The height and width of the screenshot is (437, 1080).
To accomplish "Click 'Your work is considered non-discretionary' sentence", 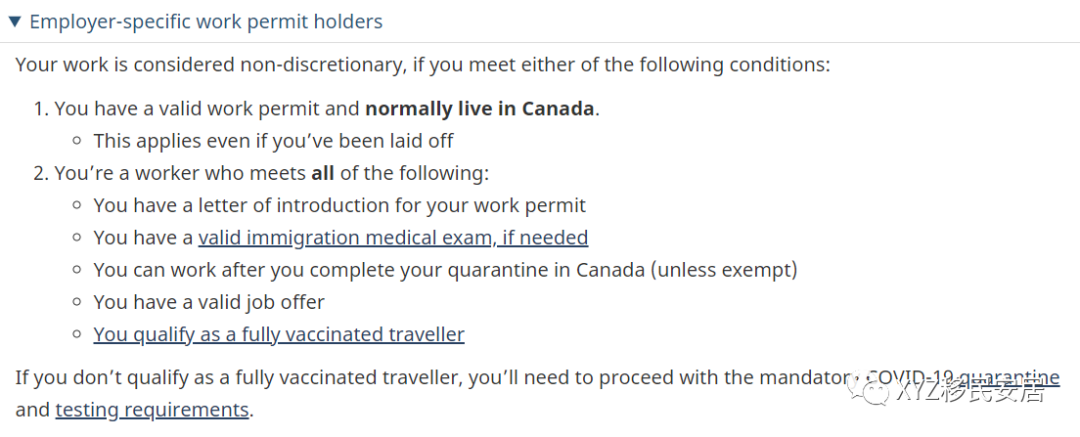I will 423,65.
